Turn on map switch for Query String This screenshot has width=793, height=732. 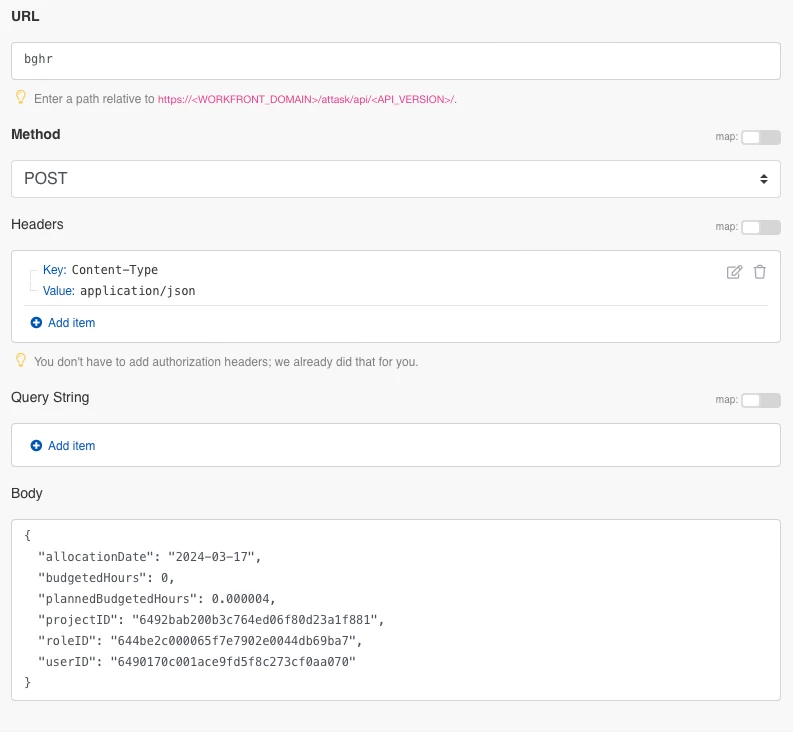760,400
